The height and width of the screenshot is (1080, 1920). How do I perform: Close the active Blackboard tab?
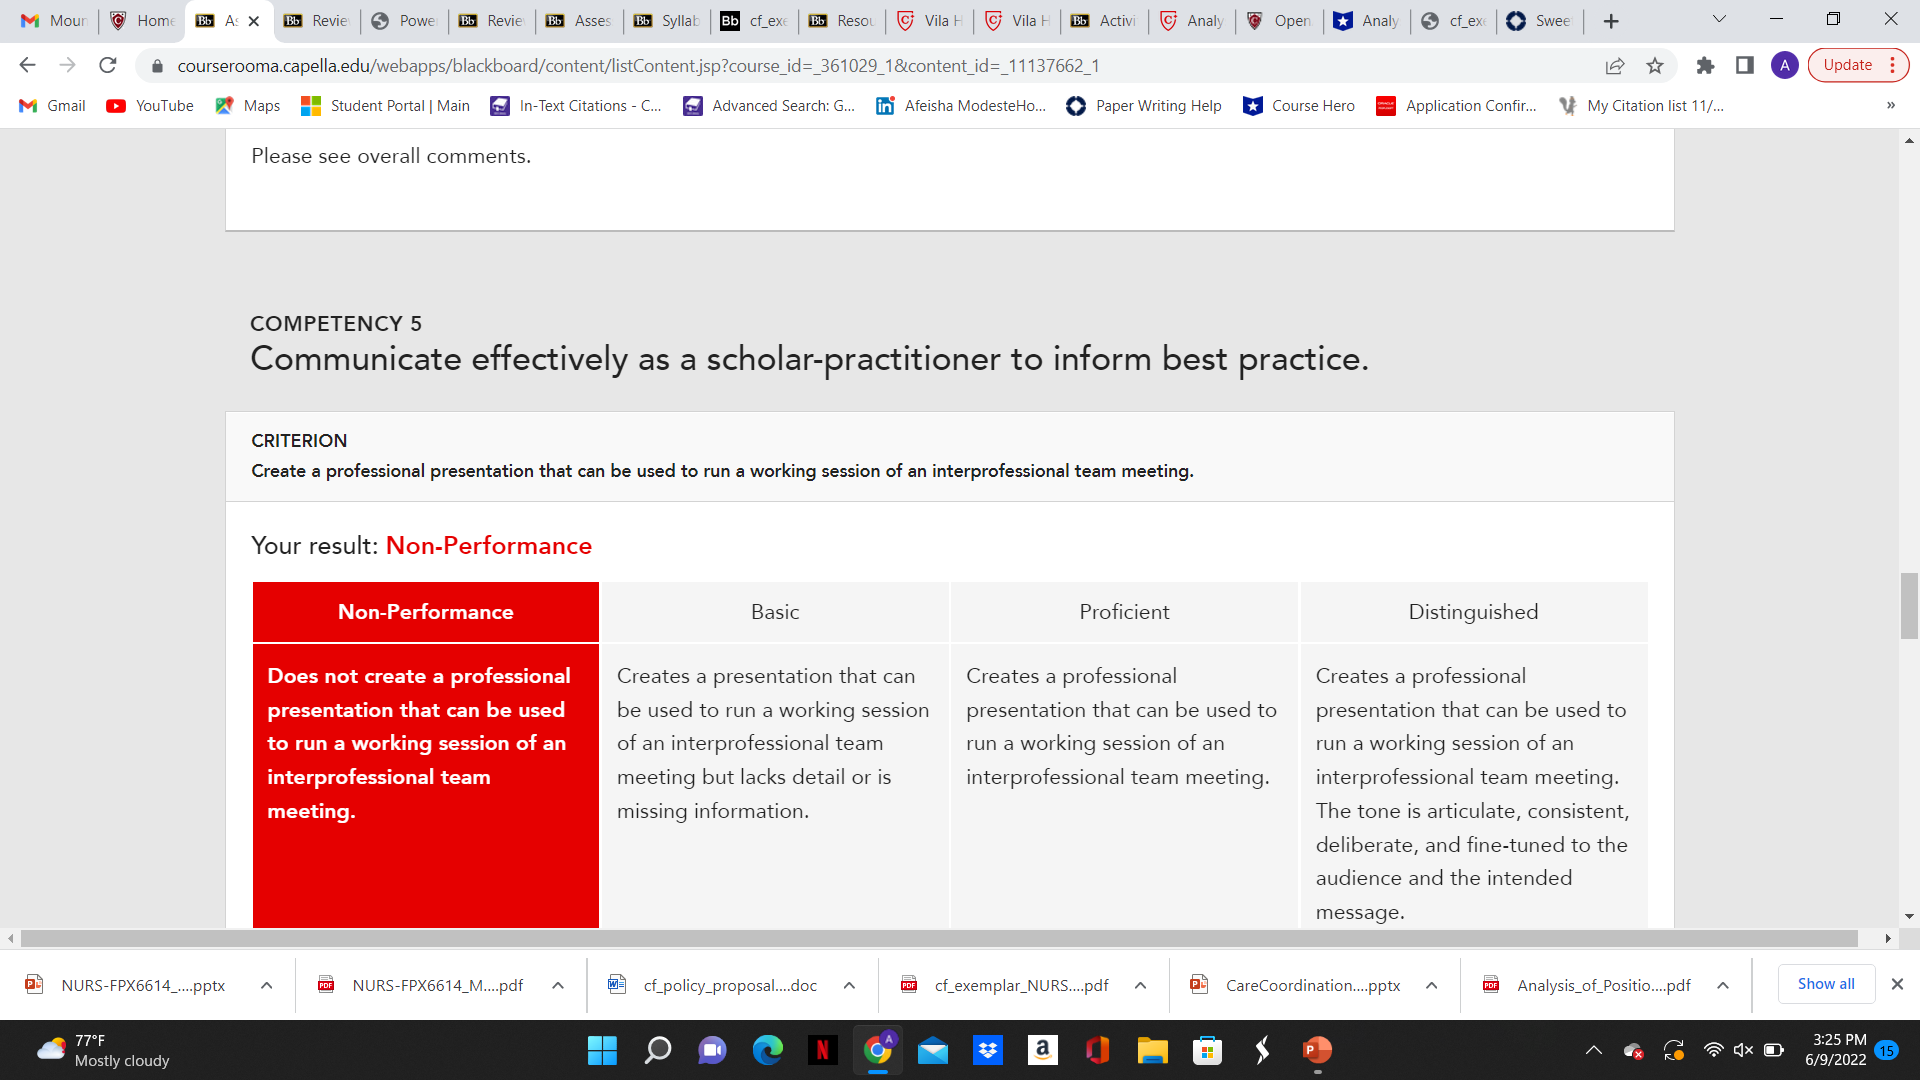coord(254,21)
